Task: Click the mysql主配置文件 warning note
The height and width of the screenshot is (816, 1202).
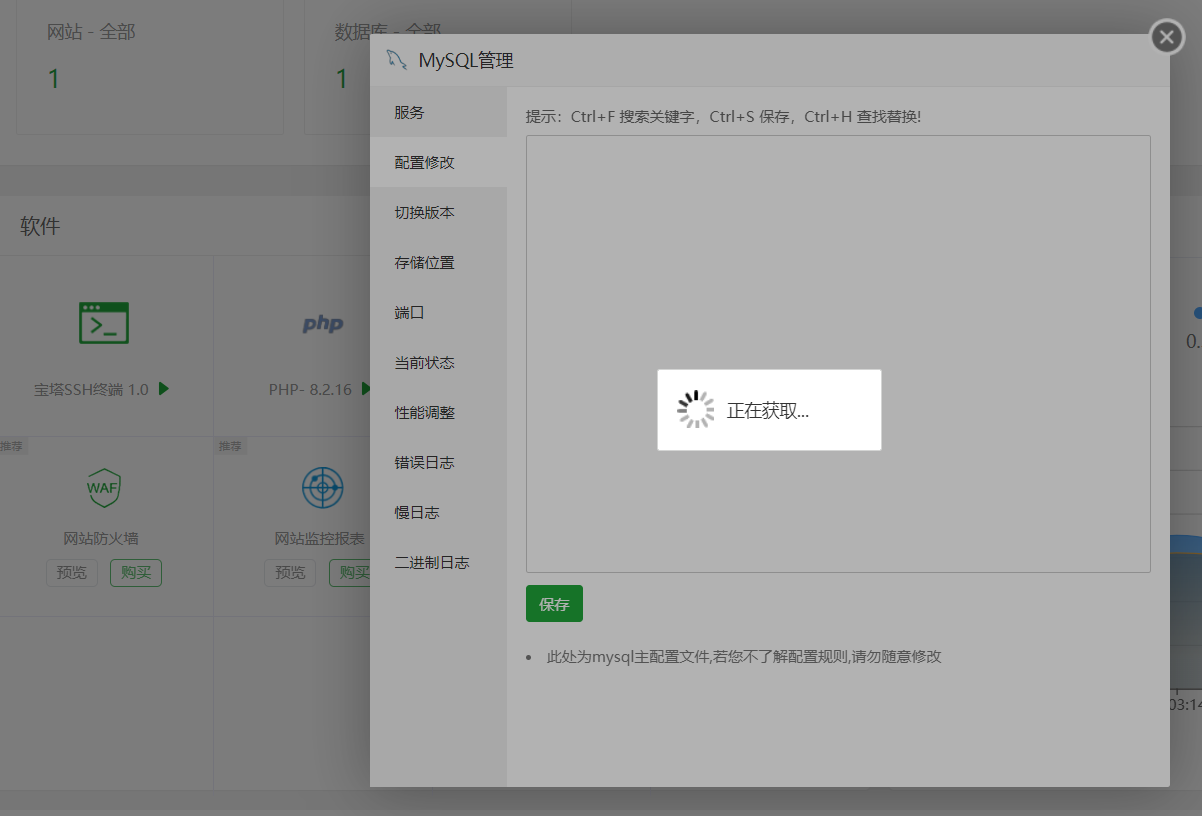Action: coord(744,657)
